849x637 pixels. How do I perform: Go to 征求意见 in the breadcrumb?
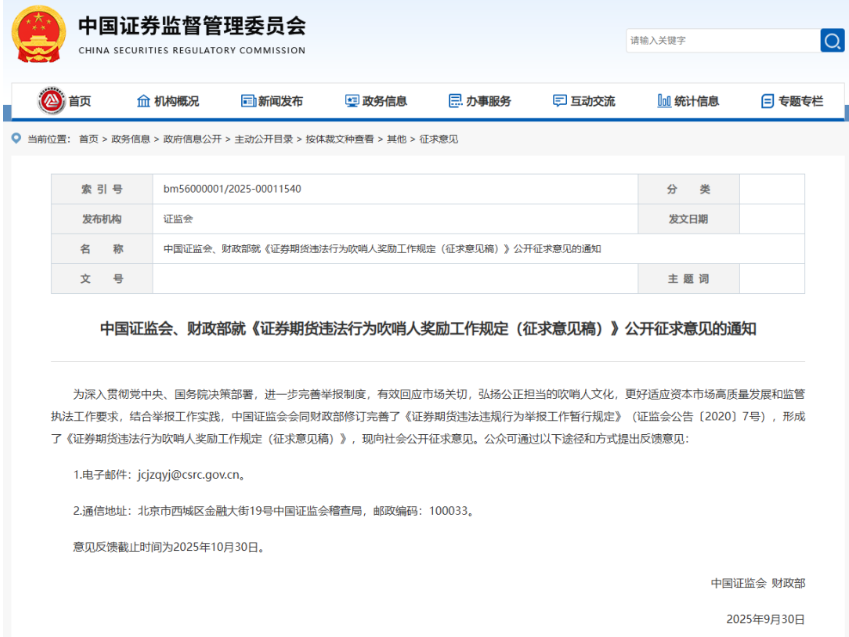(x=439, y=139)
